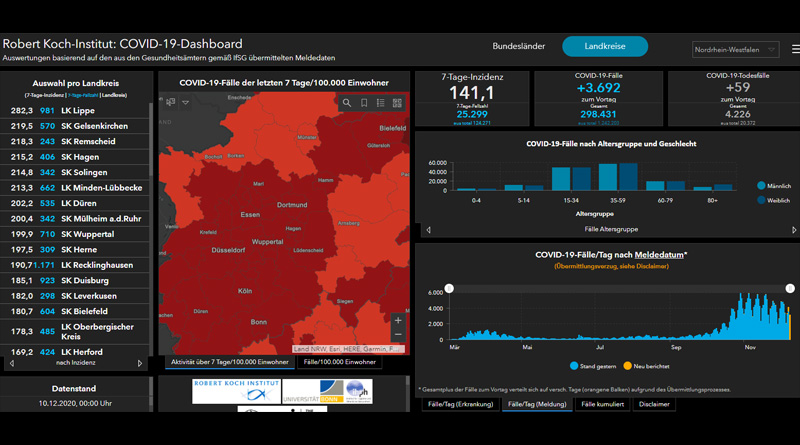Click the Düsseldorf label on the map
Screen dimensions: 800x445
tap(228, 250)
